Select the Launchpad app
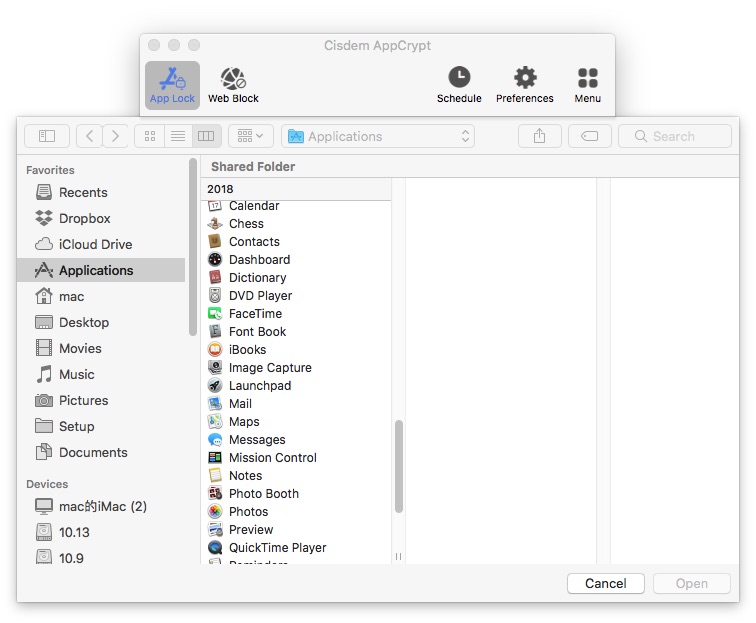The height and width of the screenshot is (623, 756). click(x=296, y=386)
